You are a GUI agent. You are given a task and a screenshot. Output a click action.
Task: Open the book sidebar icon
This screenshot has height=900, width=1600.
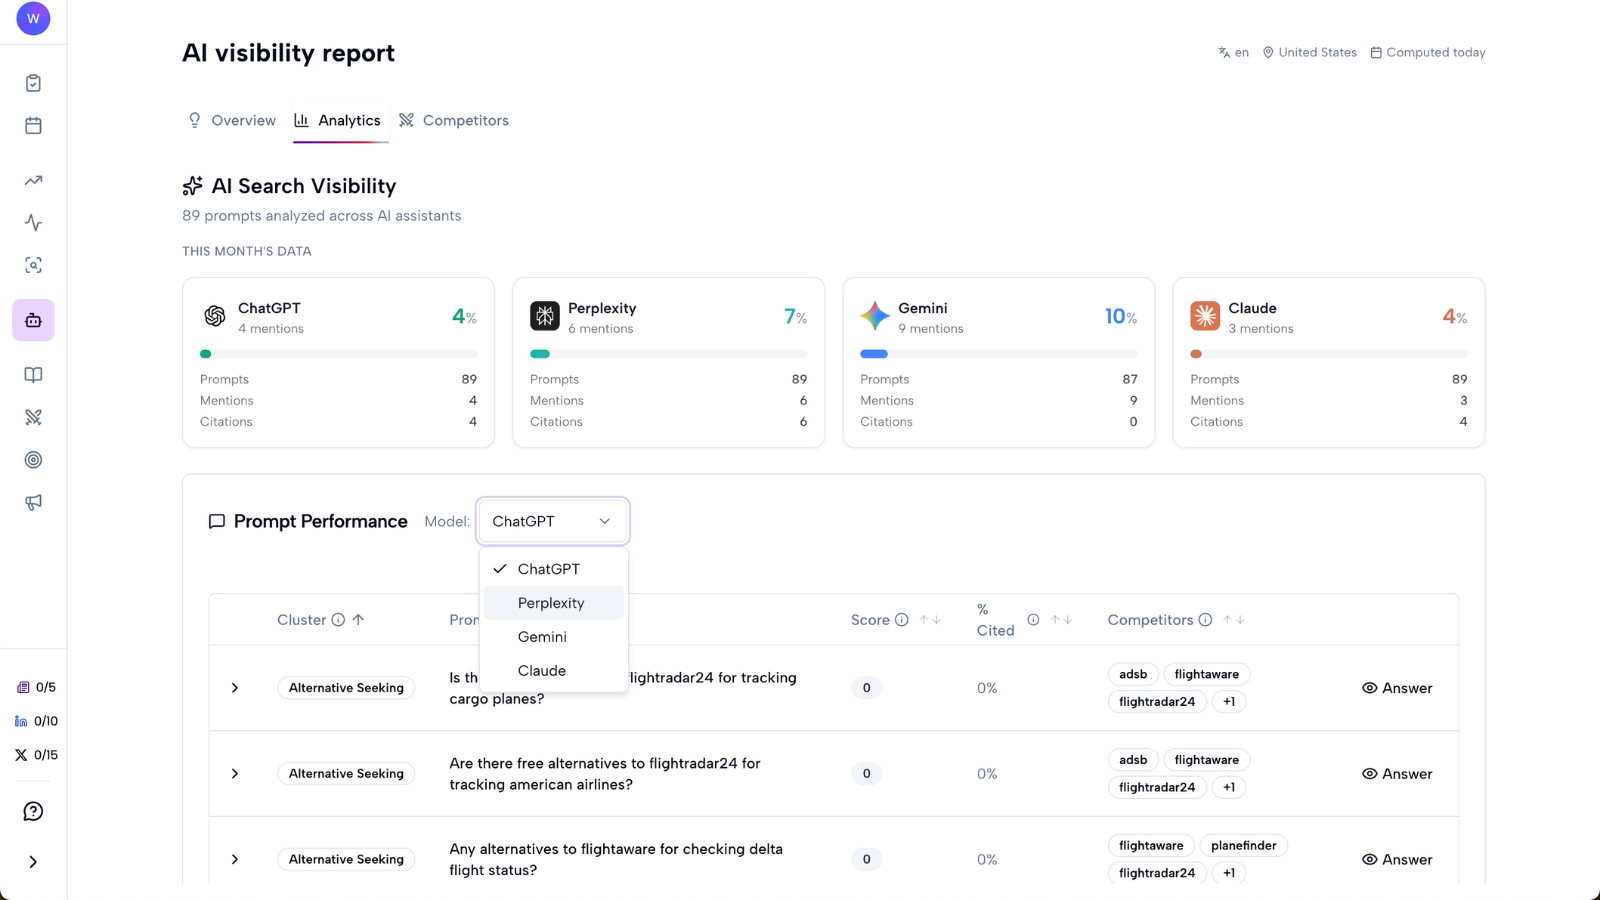33,375
